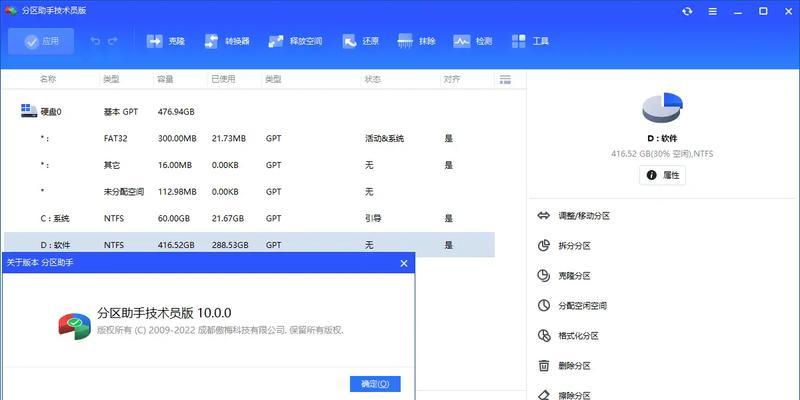Click the 确定(O) button in About dialog
The width and height of the screenshot is (800, 400).
(x=375, y=384)
